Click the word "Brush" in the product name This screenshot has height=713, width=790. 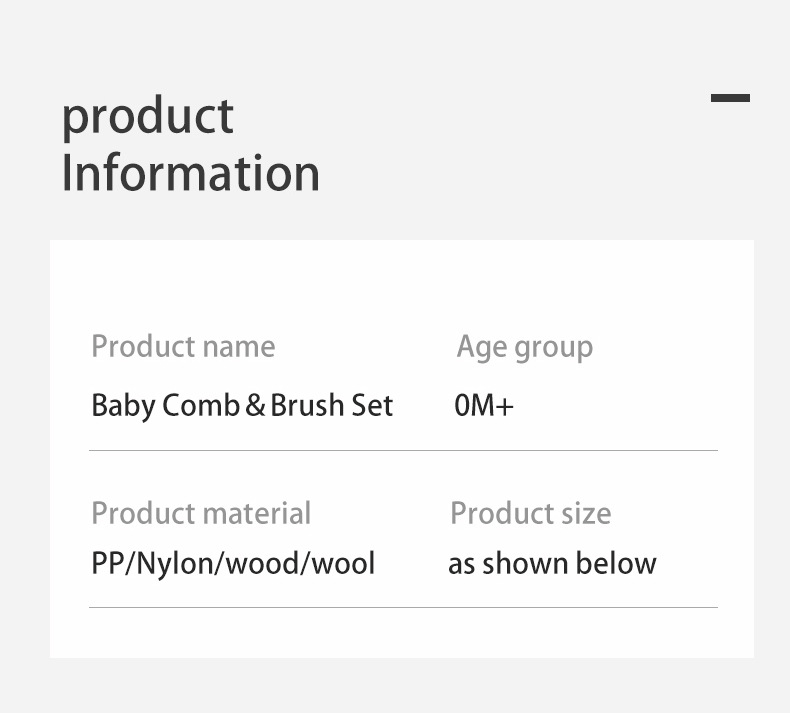click(x=307, y=405)
